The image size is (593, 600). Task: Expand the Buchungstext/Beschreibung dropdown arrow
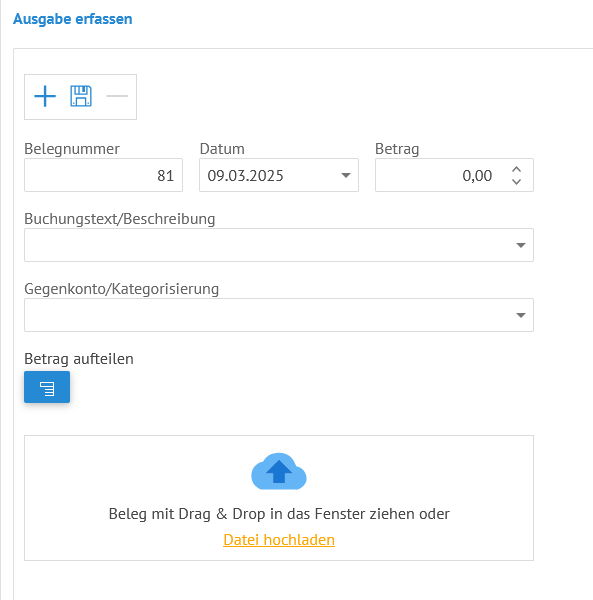(x=521, y=245)
